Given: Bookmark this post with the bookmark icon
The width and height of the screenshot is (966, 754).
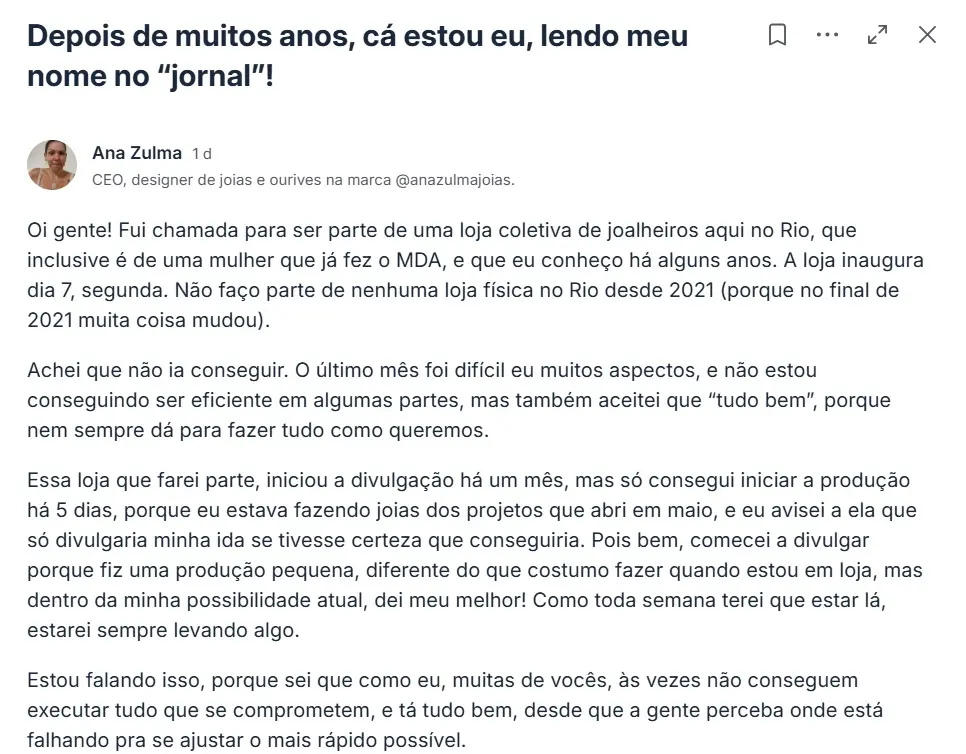Looking at the screenshot, I should [777, 34].
